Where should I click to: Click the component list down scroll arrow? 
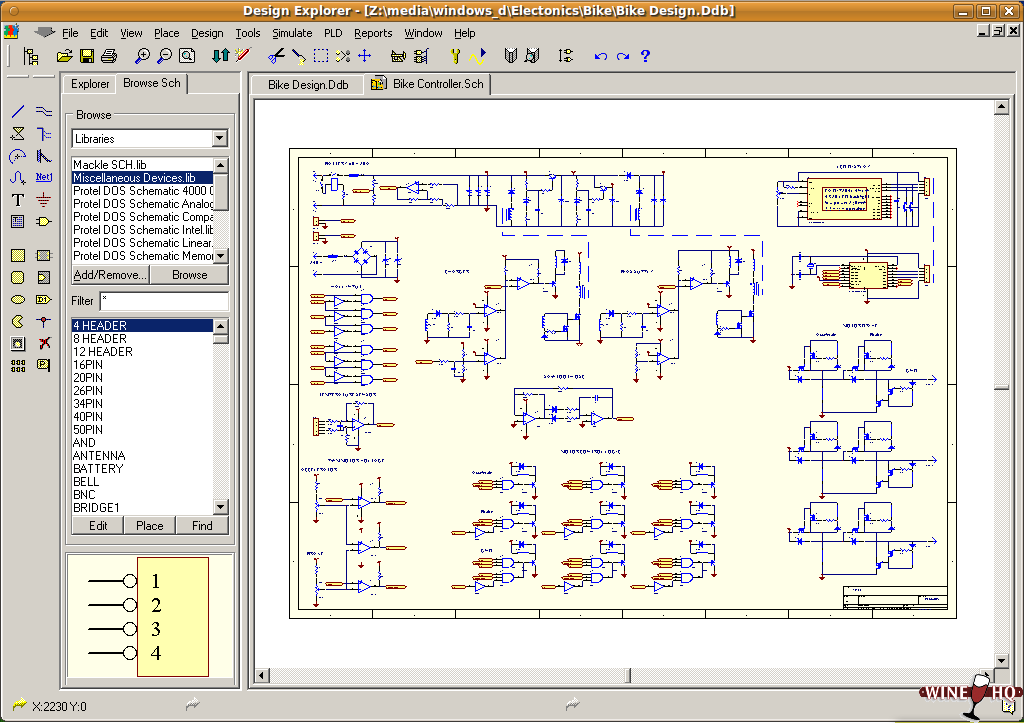(221, 507)
